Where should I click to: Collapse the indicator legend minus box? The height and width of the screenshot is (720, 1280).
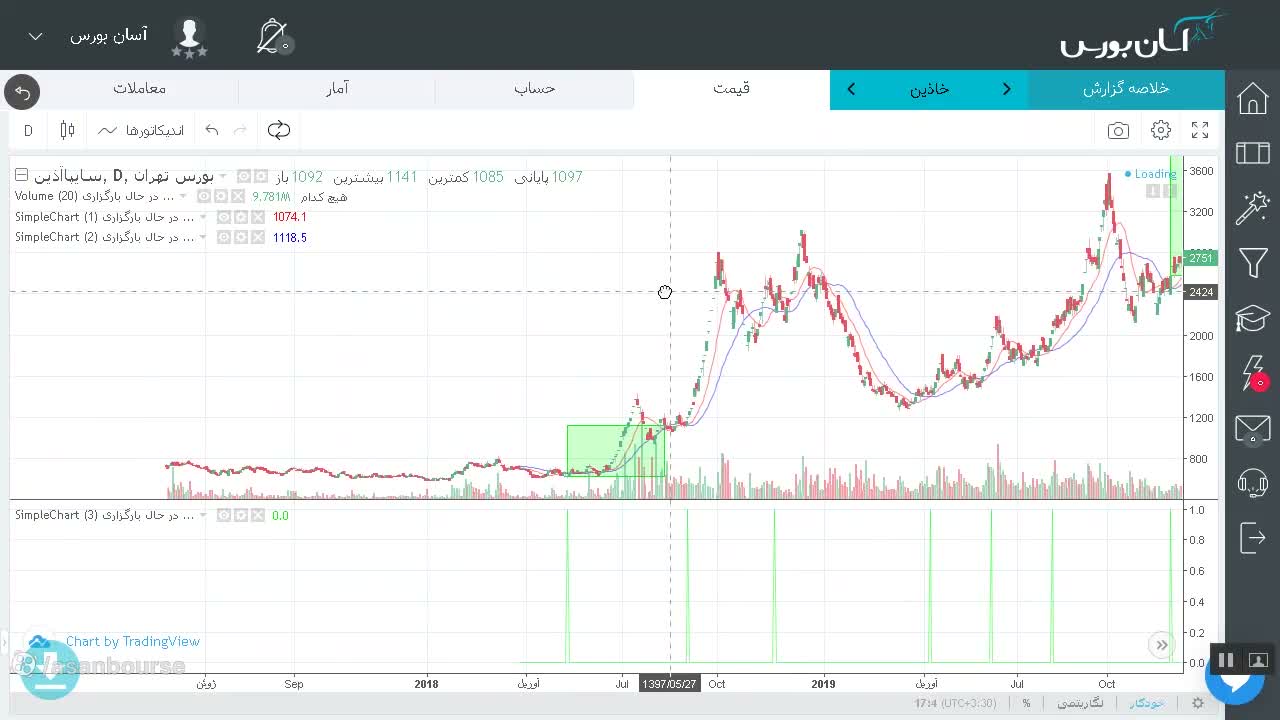tap(21, 176)
